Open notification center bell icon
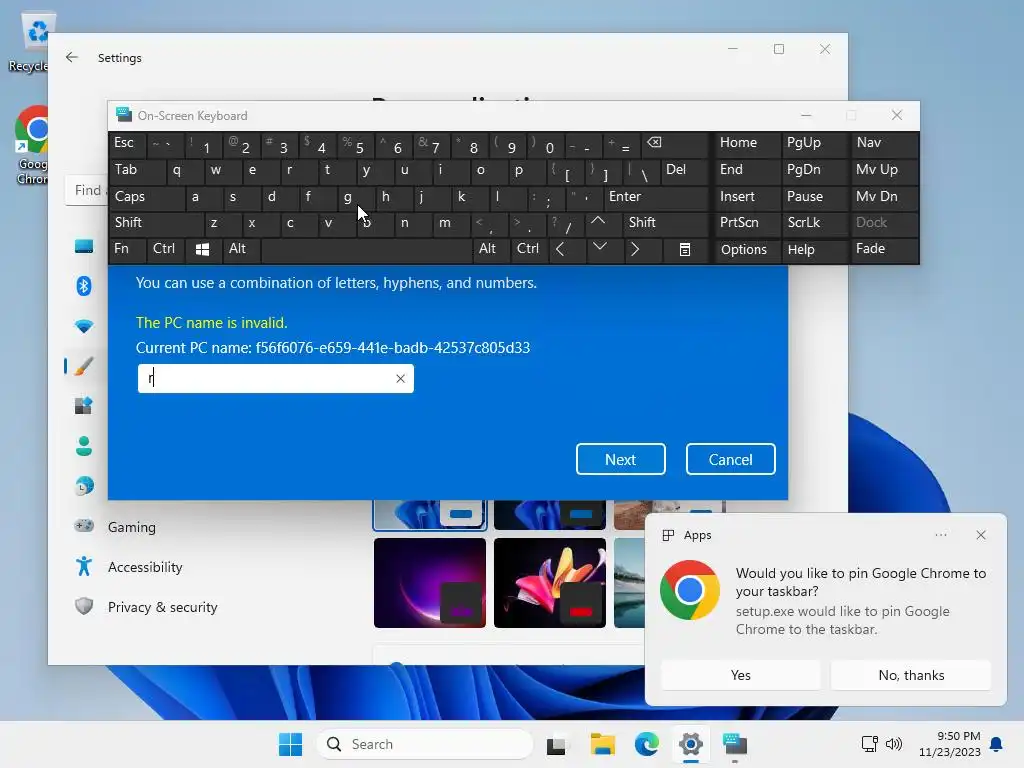 point(996,744)
